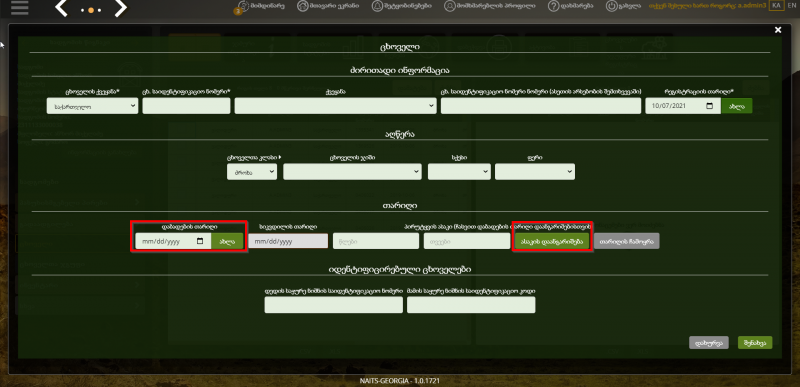Click the greyed death date field

pyautogui.click(x=288, y=242)
